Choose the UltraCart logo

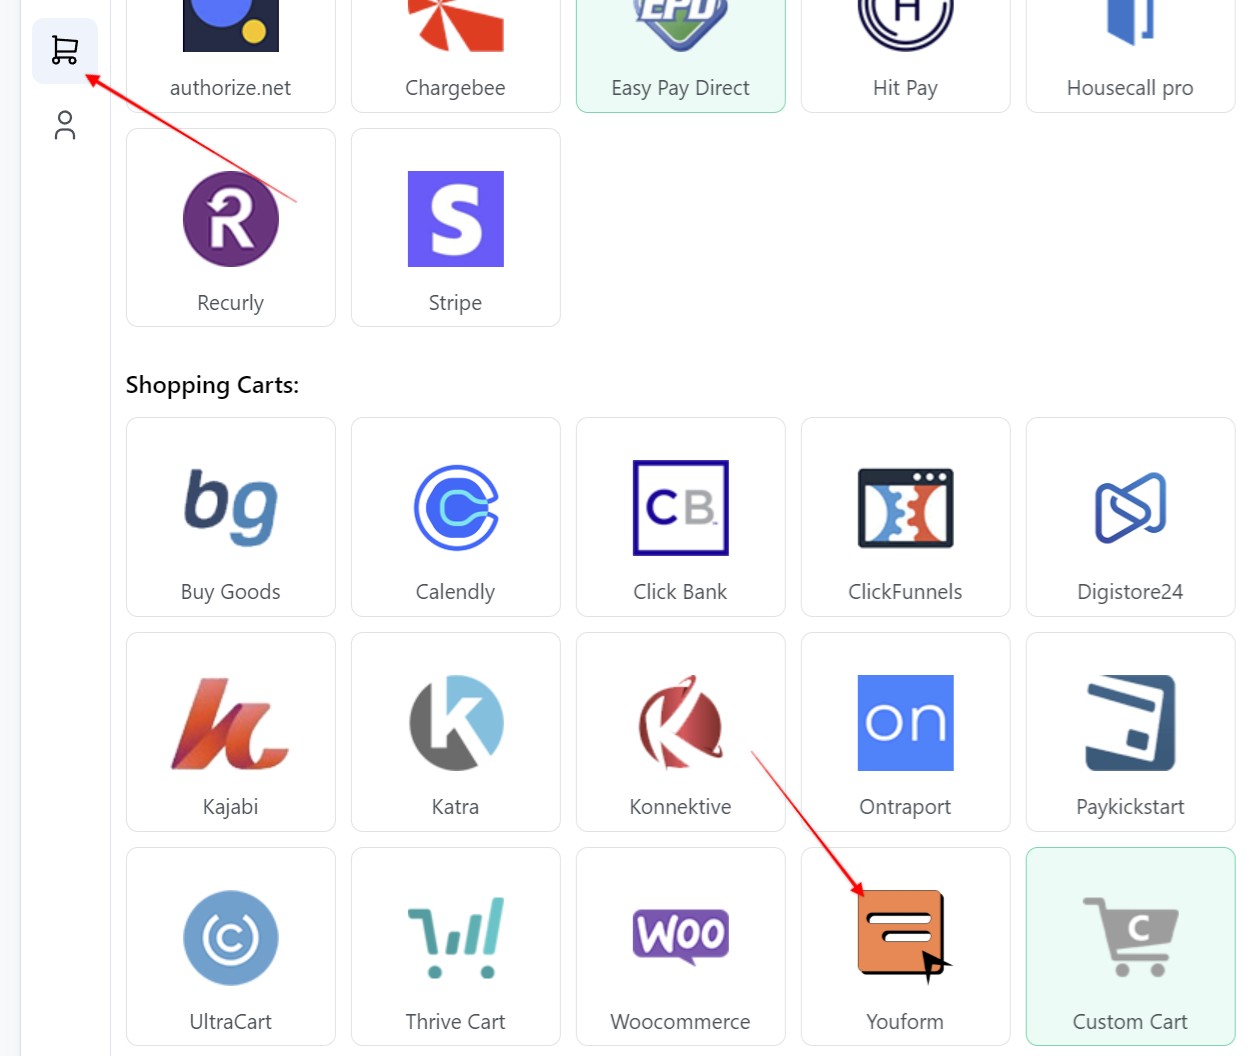(231, 938)
